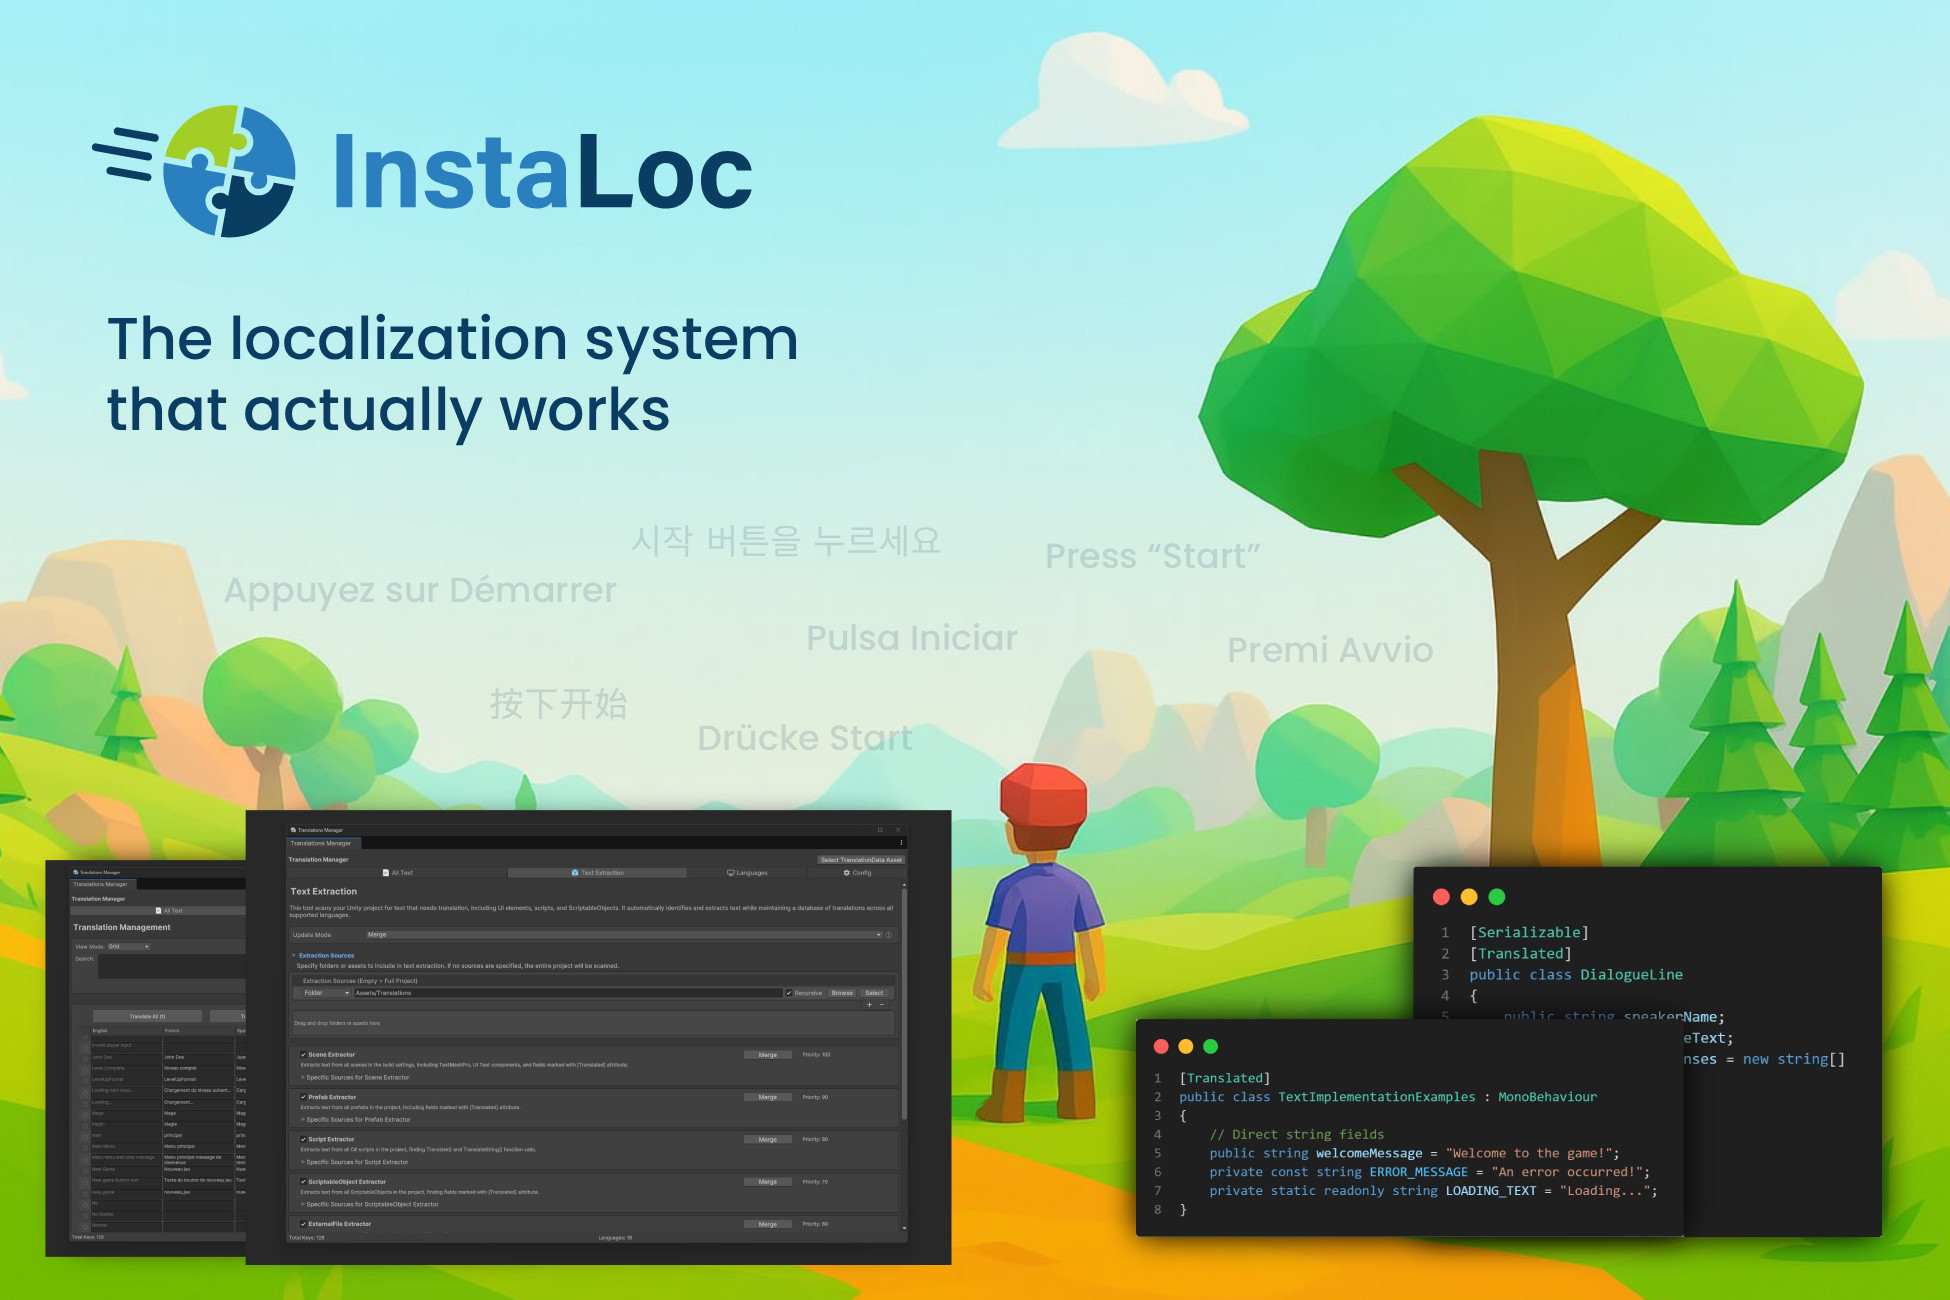Click the yellow dot on TextImplementationExamples code window
Image resolution: width=1950 pixels, height=1300 pixels.
[1186, 1046]
